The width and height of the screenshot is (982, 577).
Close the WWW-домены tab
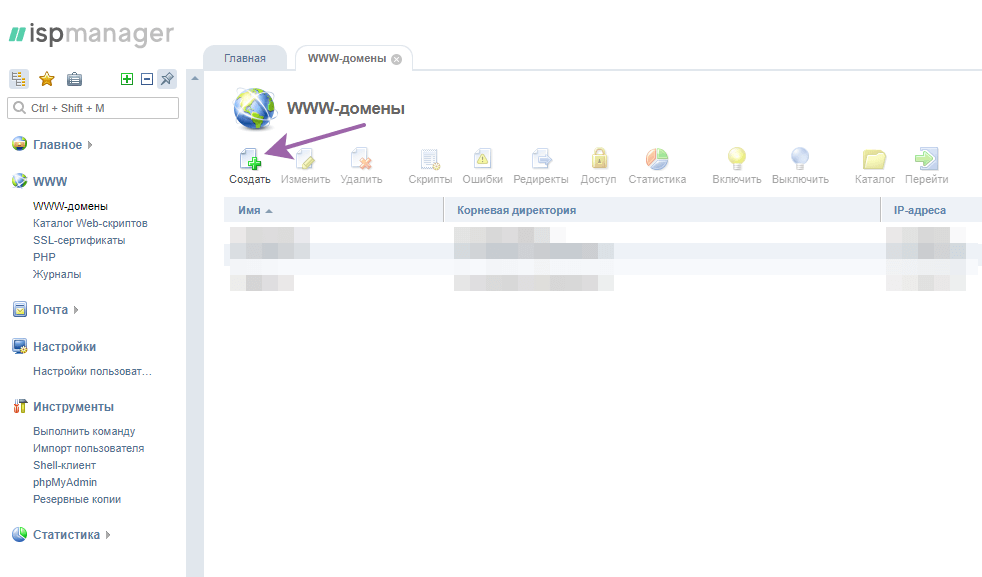click(x=397, y=59)
